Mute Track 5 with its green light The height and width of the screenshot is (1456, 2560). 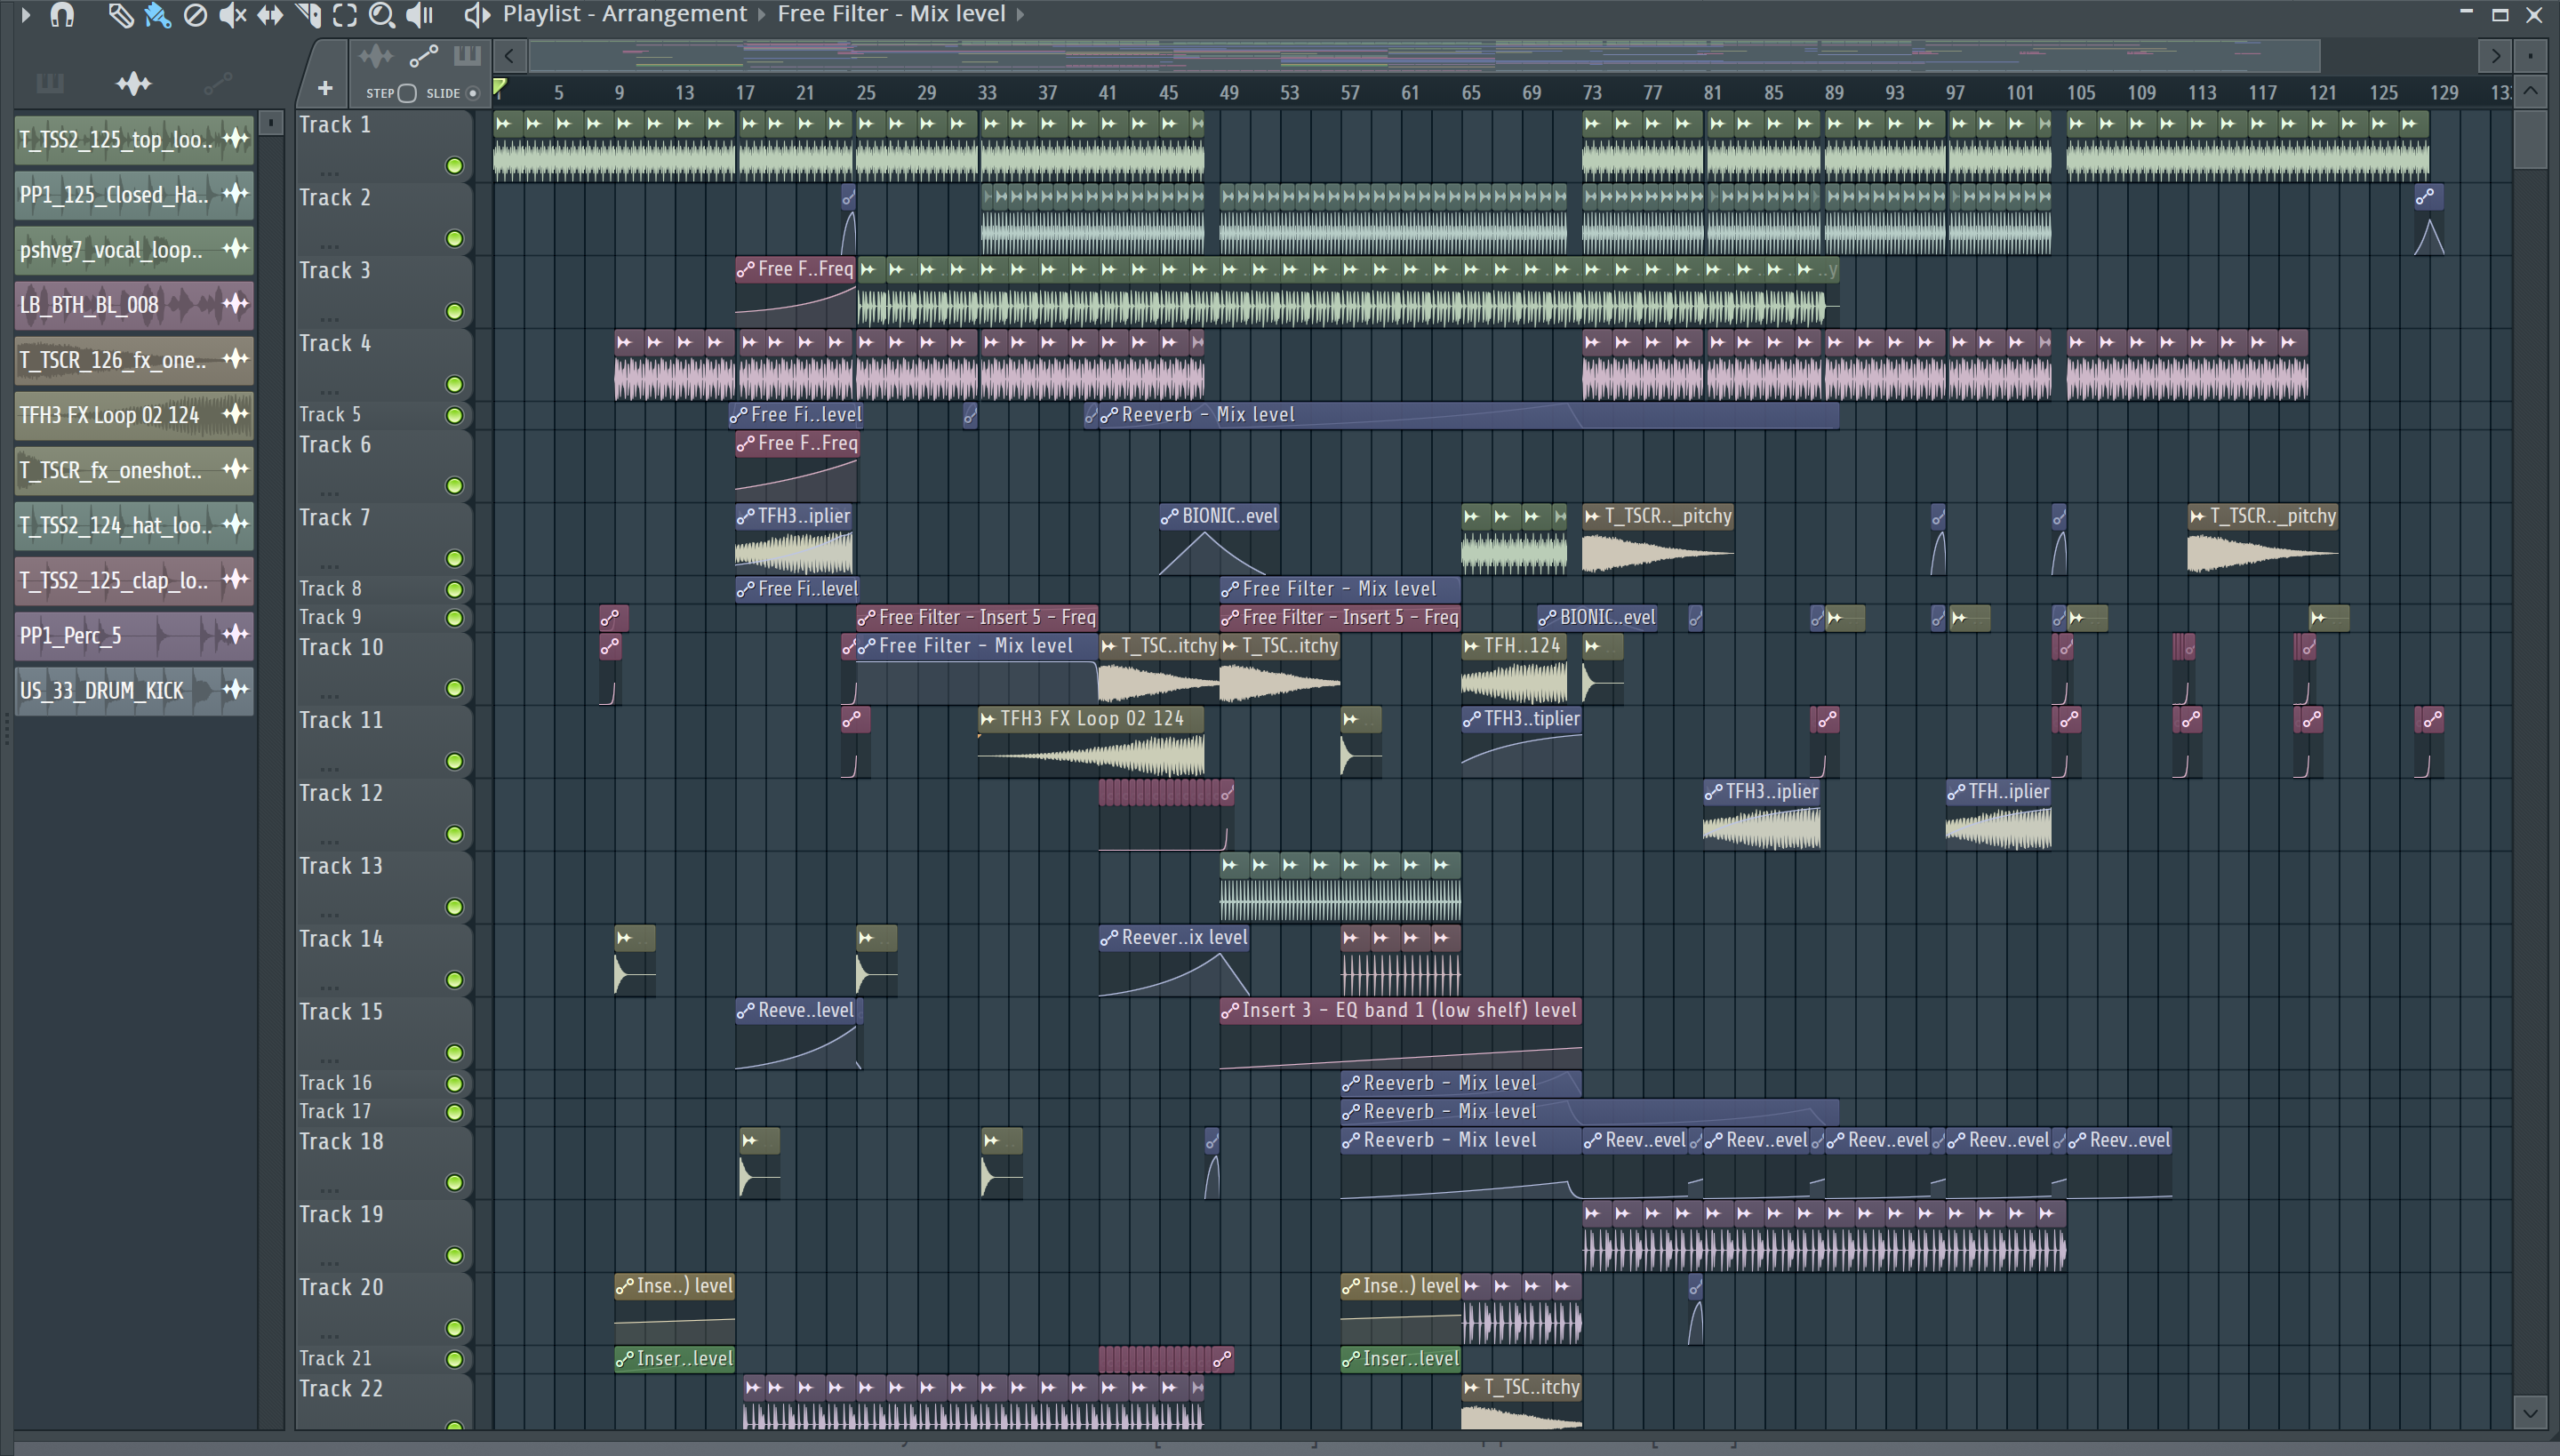[454, 416]
